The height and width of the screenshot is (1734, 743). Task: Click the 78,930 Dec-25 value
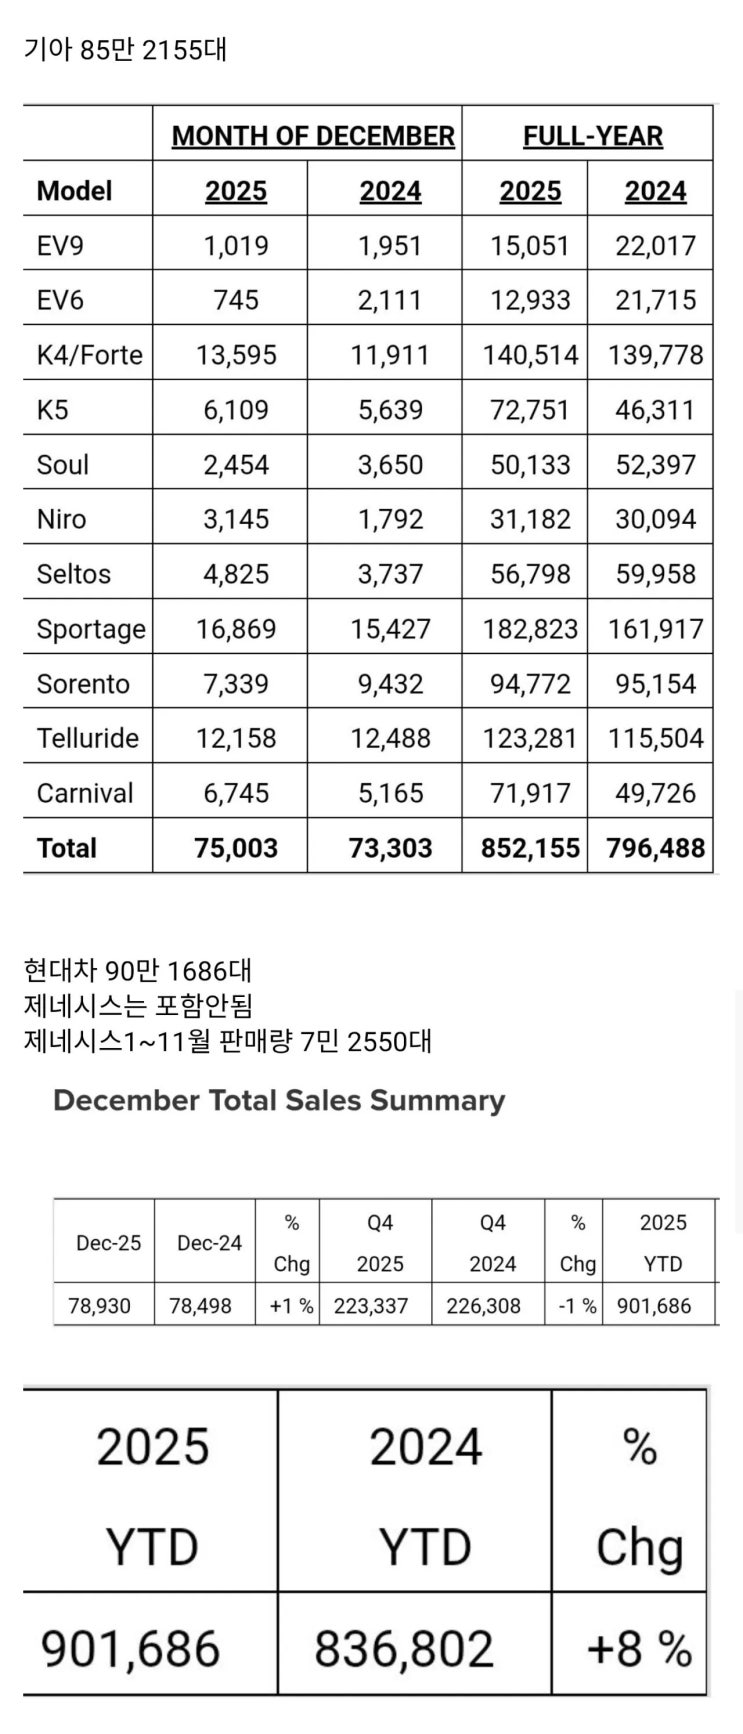coord(100,1306)
